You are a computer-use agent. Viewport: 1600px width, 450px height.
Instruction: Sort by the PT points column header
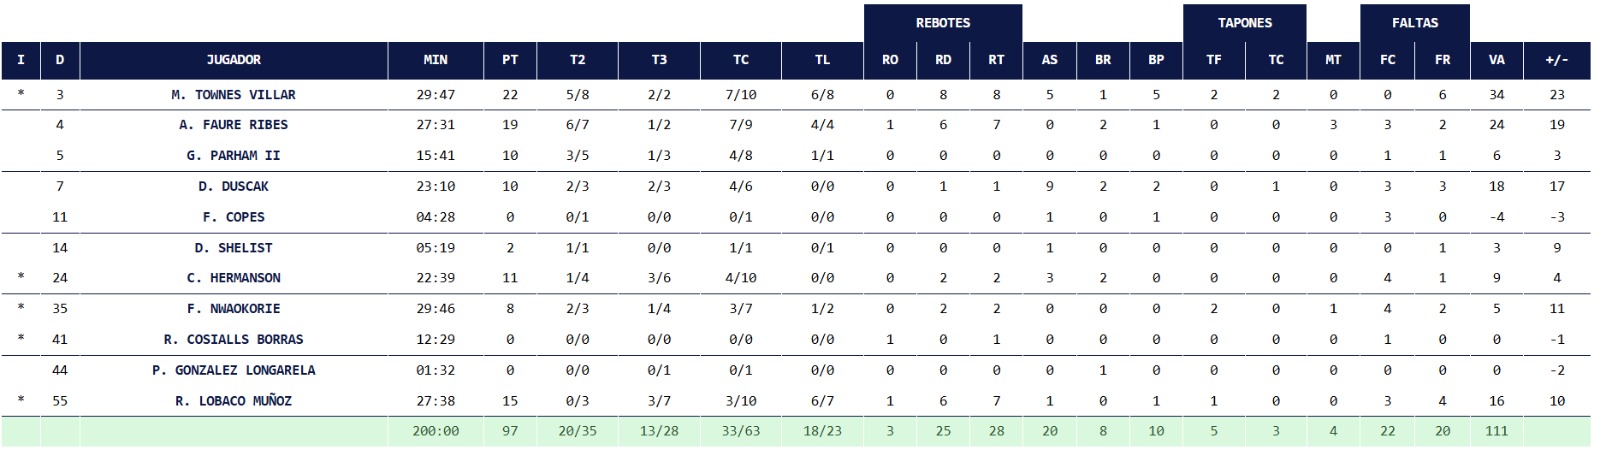coord(510,60)
